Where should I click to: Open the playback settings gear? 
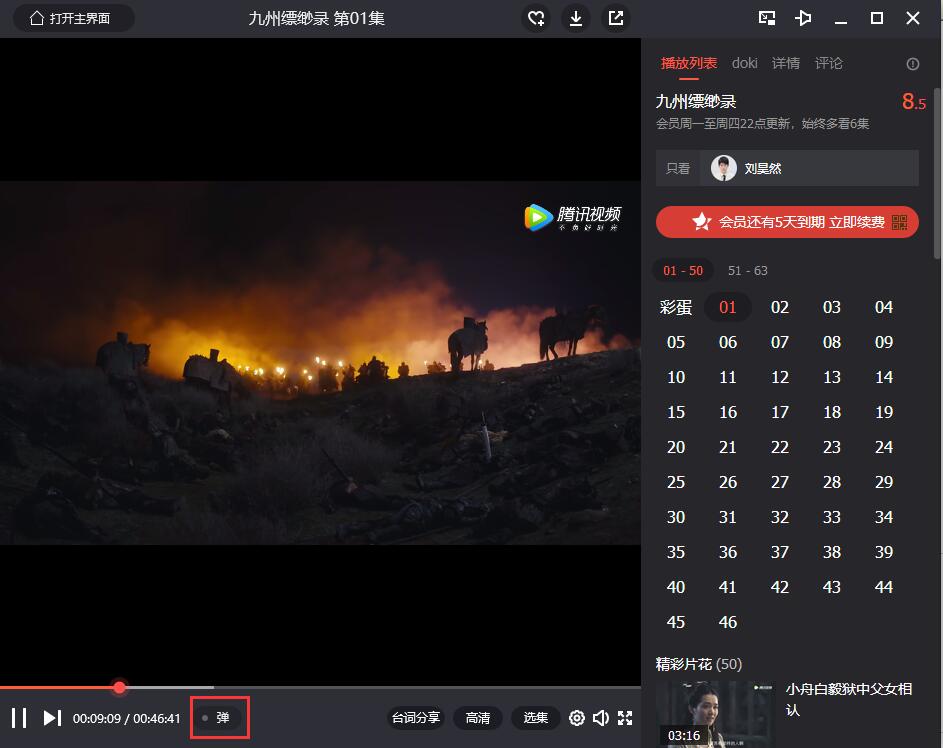(x=577, y=718)
